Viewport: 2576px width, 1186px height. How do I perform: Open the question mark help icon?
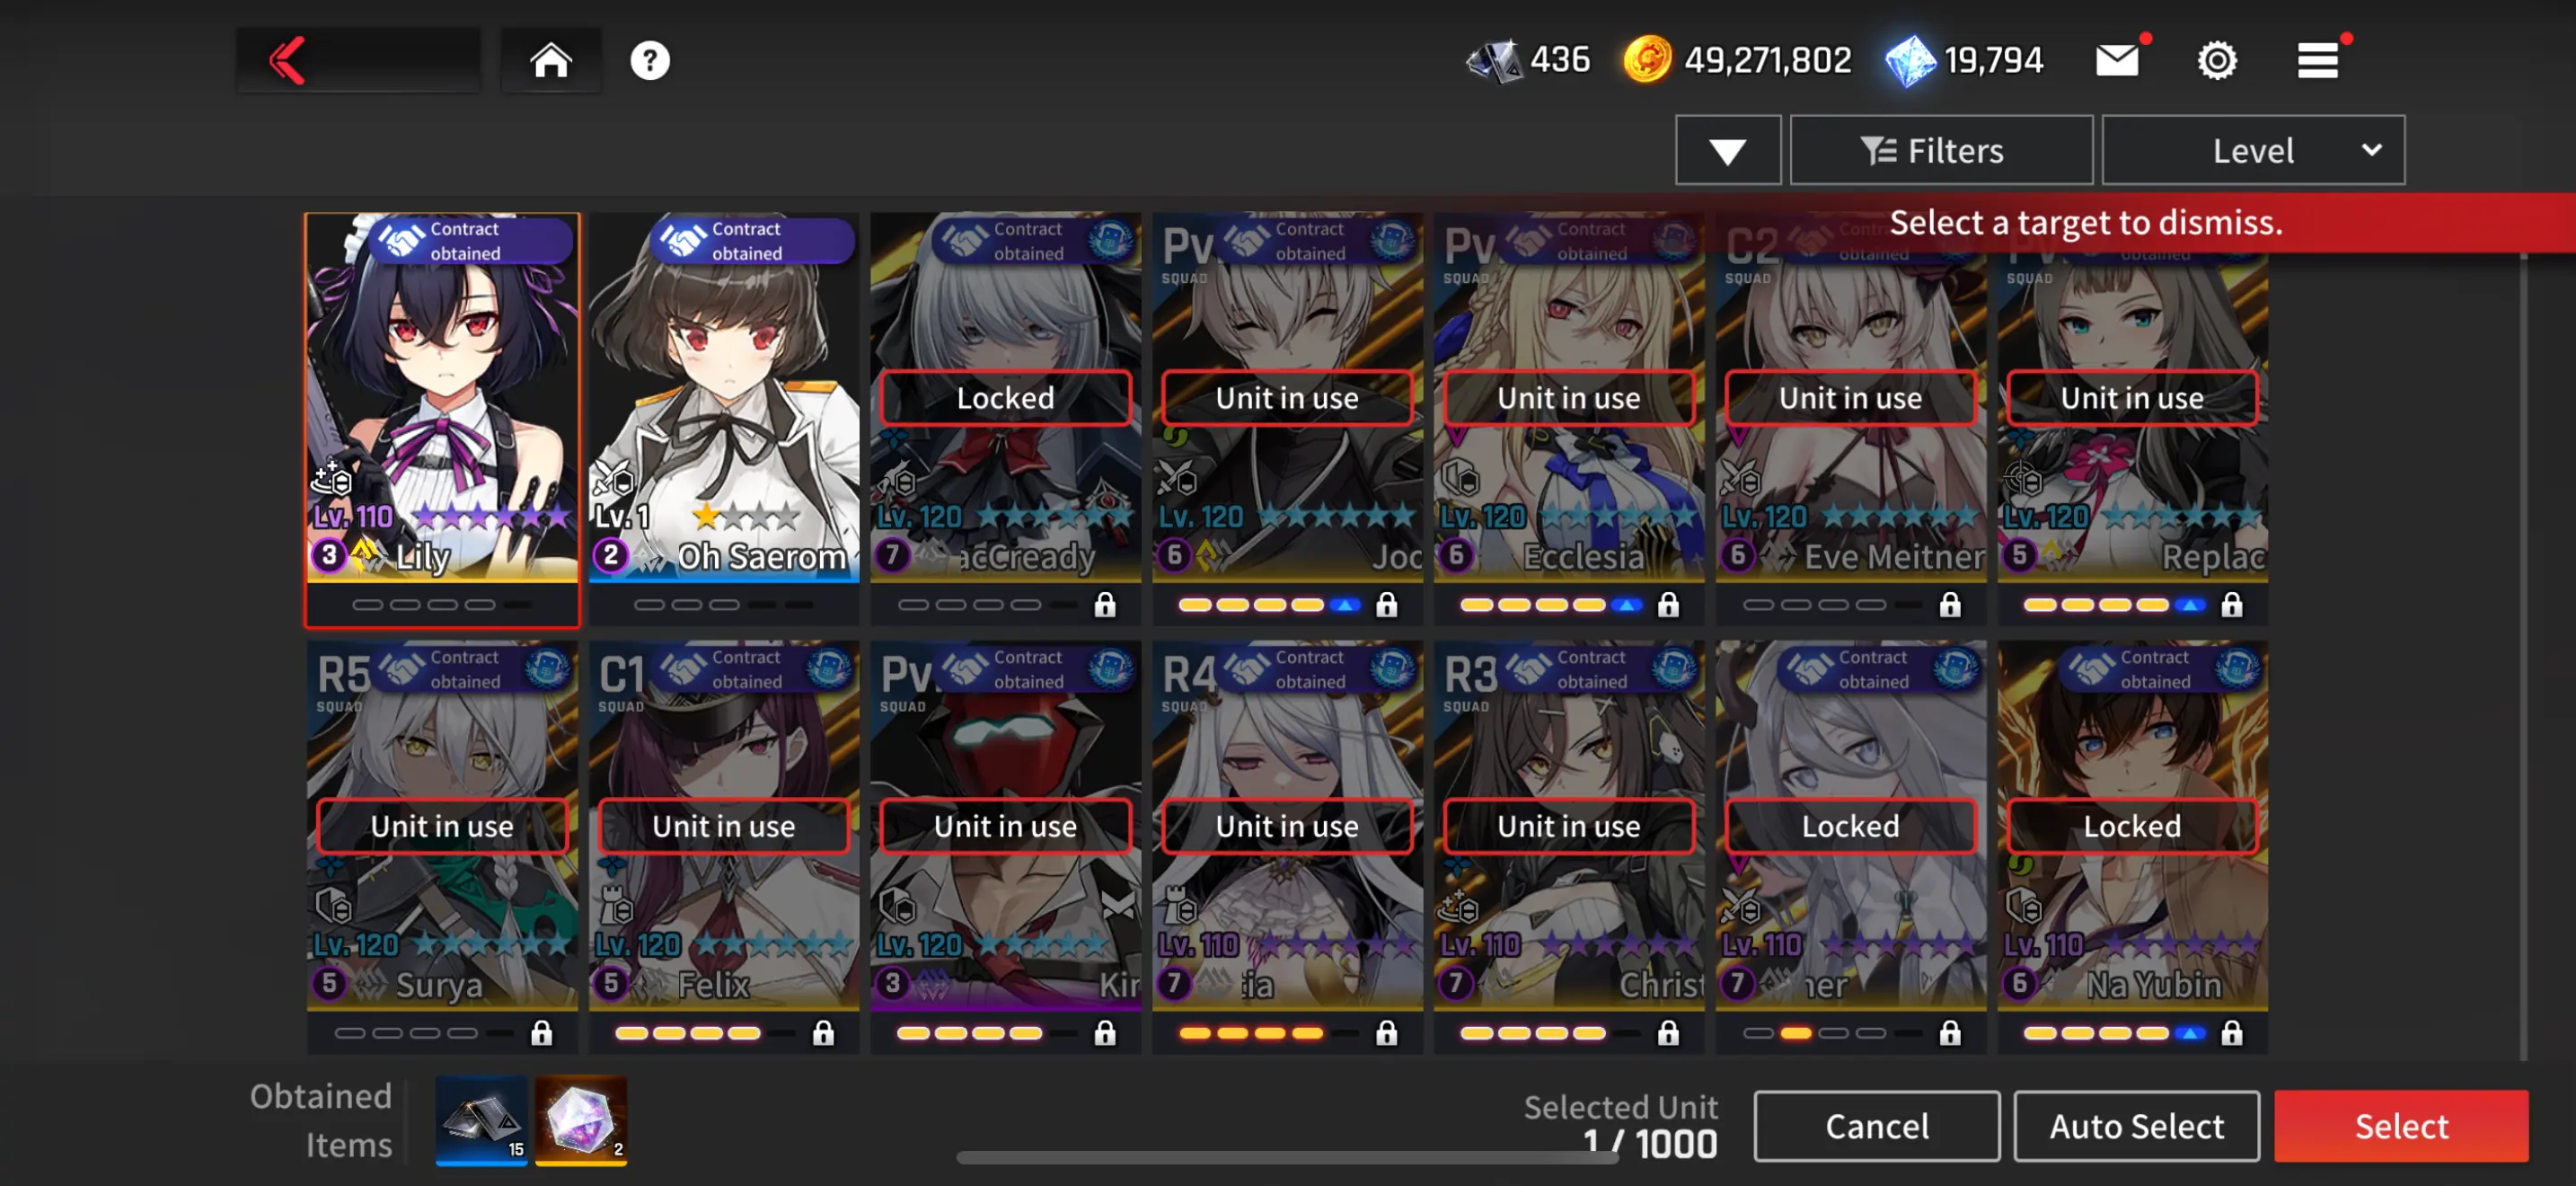click(x=649, y=60)
